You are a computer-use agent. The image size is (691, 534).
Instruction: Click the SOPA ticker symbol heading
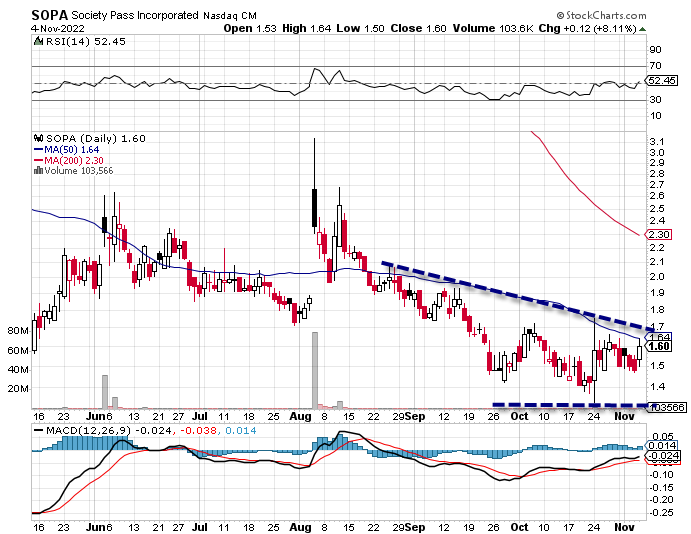pyautogui.click(x=49, y=15)
